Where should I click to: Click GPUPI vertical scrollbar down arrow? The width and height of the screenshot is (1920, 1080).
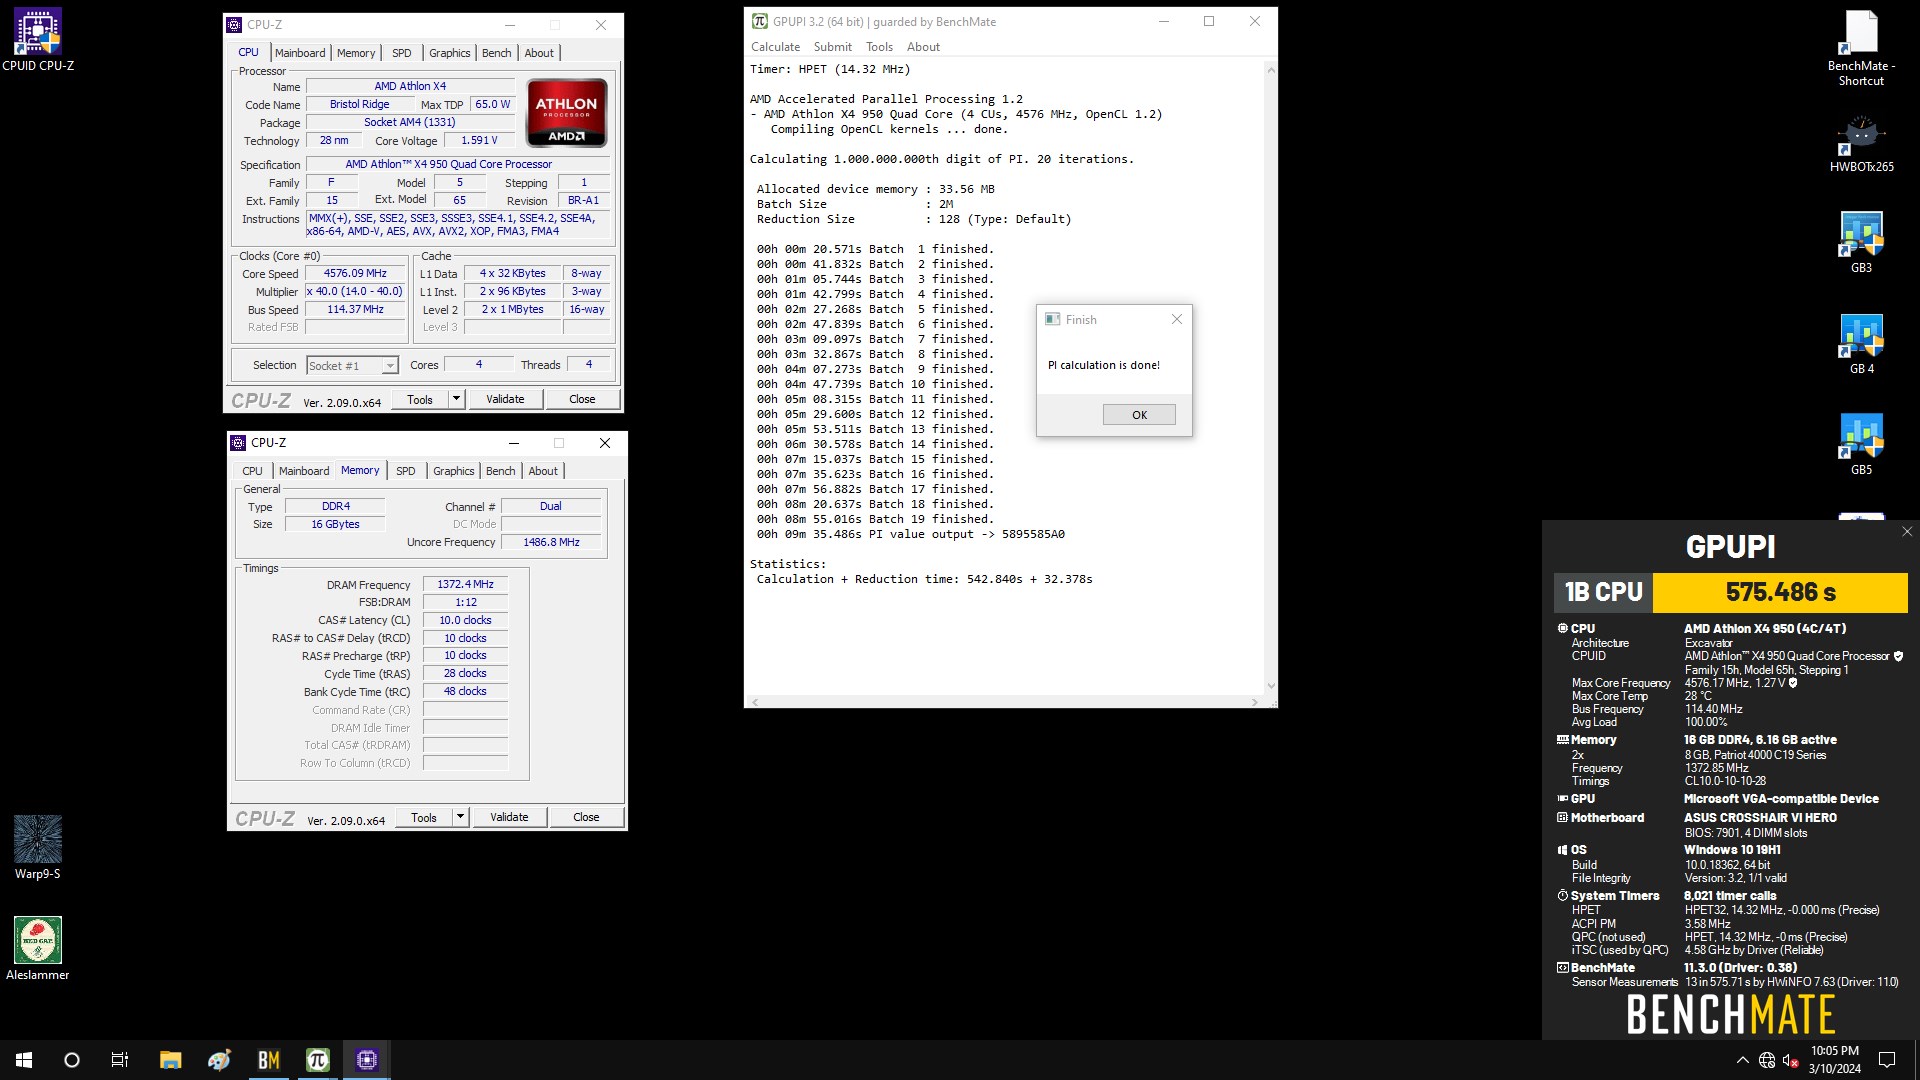coord(1271,686)
